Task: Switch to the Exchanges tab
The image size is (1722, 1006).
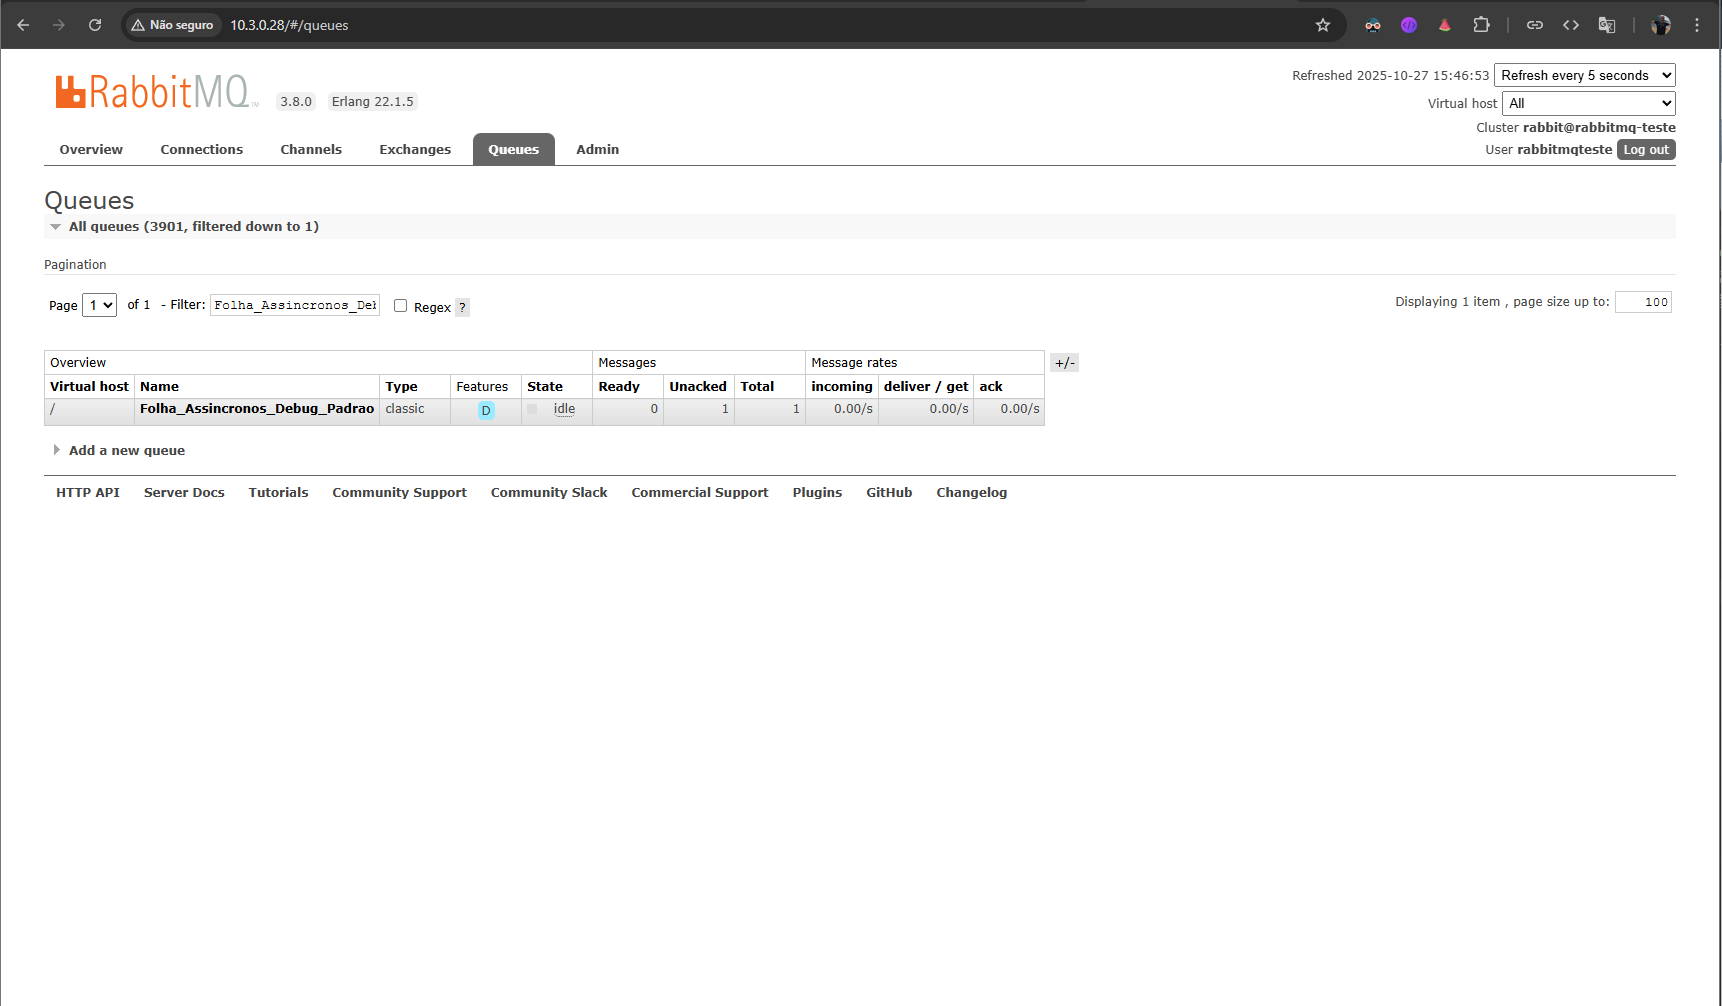Action: tap(415, 150)
